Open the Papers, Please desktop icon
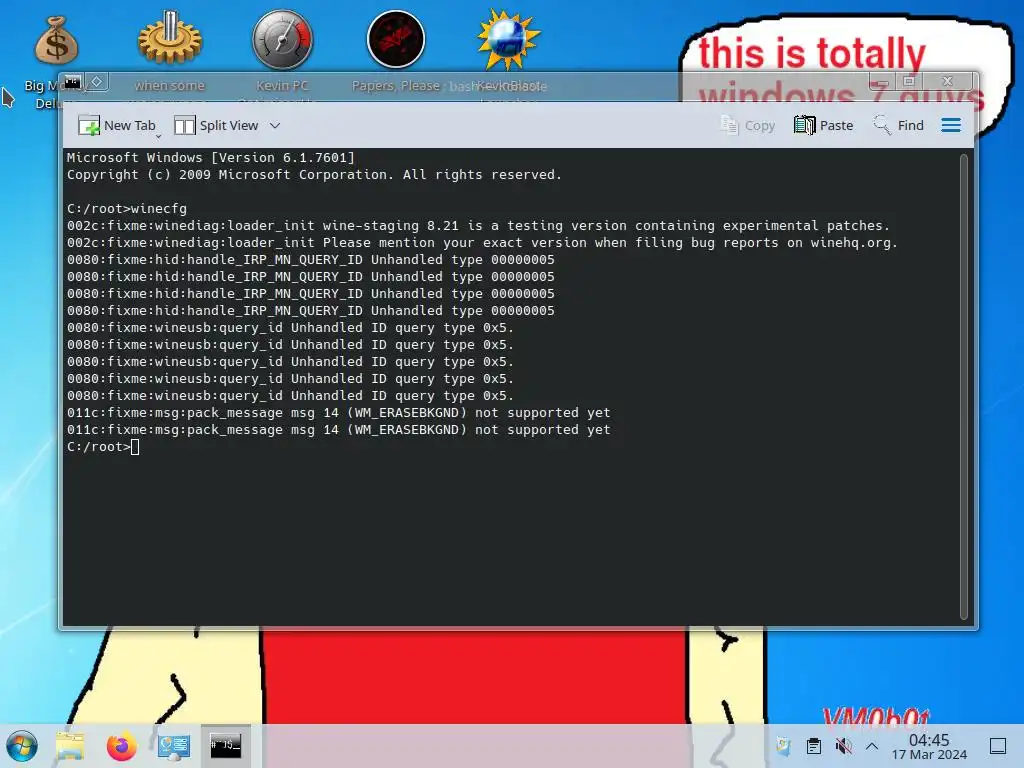 click(x=396, y=39)
